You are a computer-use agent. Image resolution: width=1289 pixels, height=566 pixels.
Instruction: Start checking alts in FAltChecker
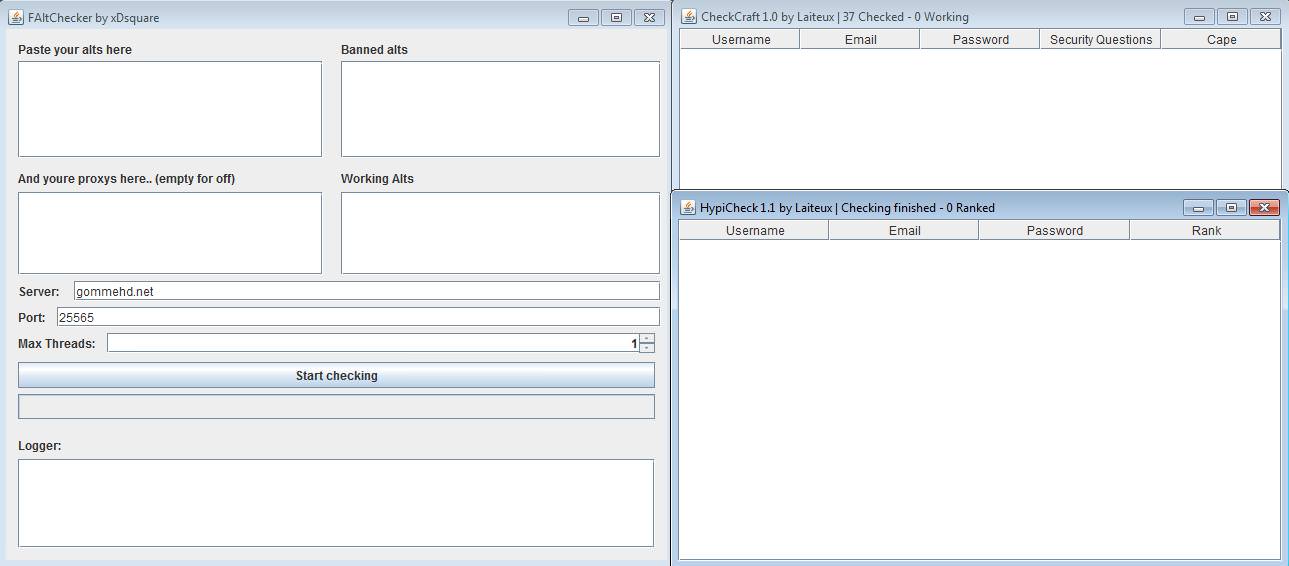tap(336, 375)
